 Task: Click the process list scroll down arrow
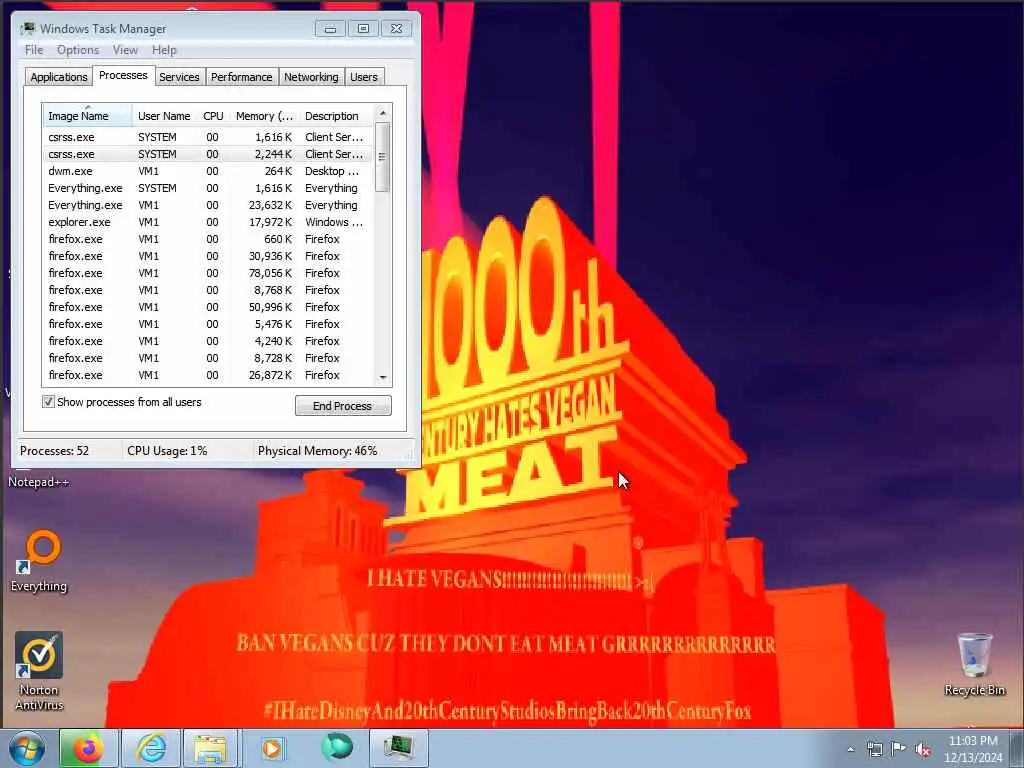coord(383,377)
